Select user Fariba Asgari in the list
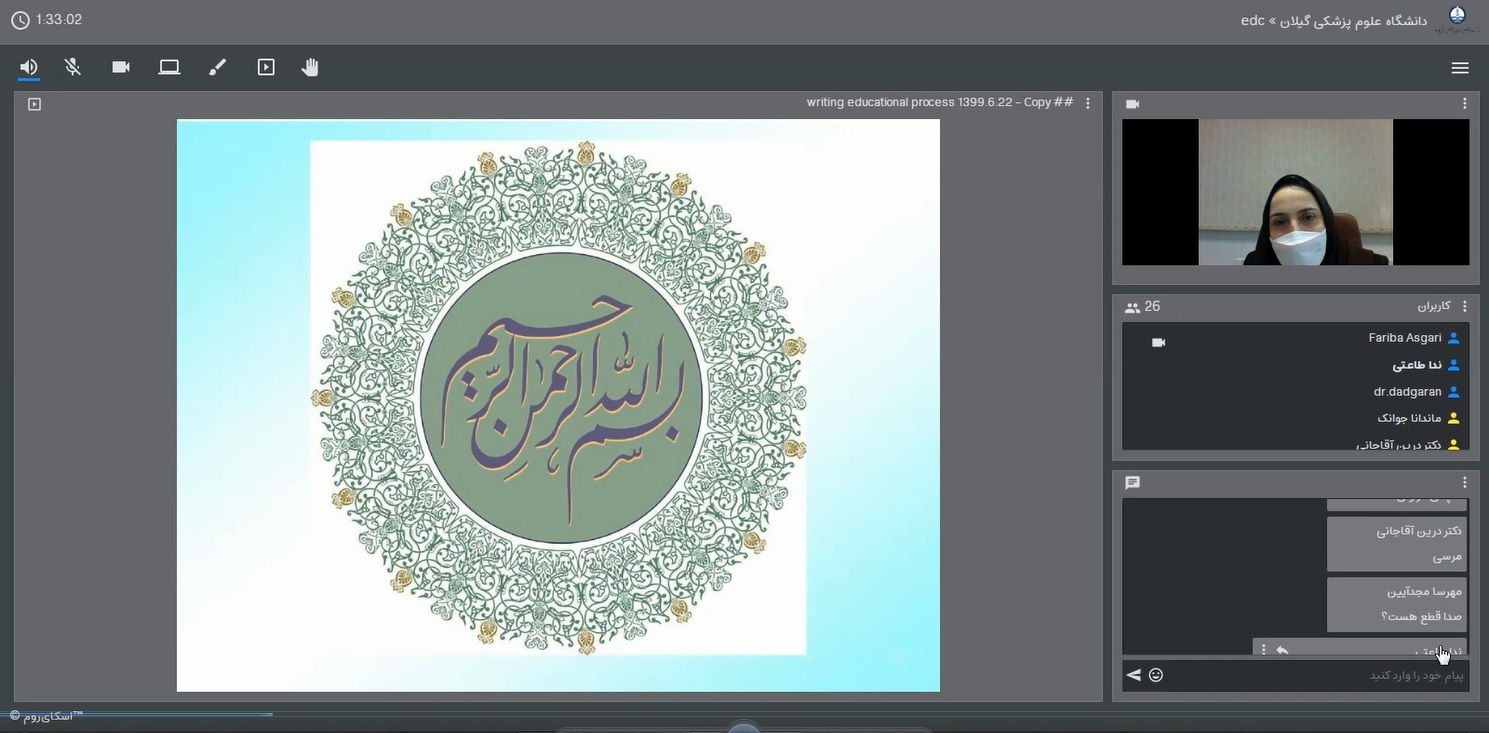Screen dimensions: 1489x733 tap(1404, 338)
